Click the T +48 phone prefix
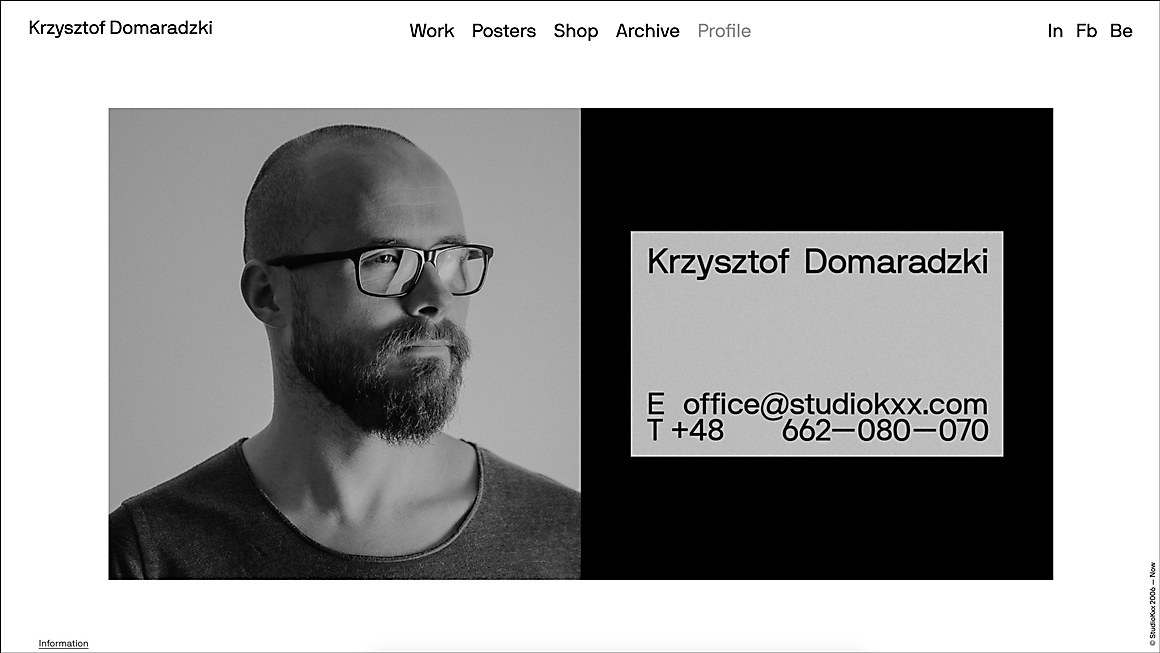This screenshot has height=653, width=1160. pos(685,430)
